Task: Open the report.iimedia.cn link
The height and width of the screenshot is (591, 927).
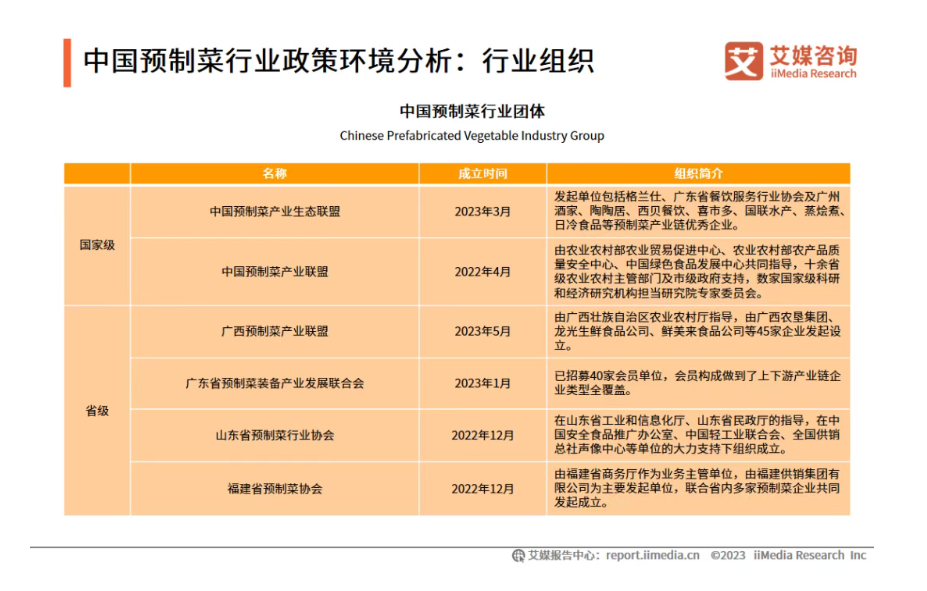Action: point(652,556)
